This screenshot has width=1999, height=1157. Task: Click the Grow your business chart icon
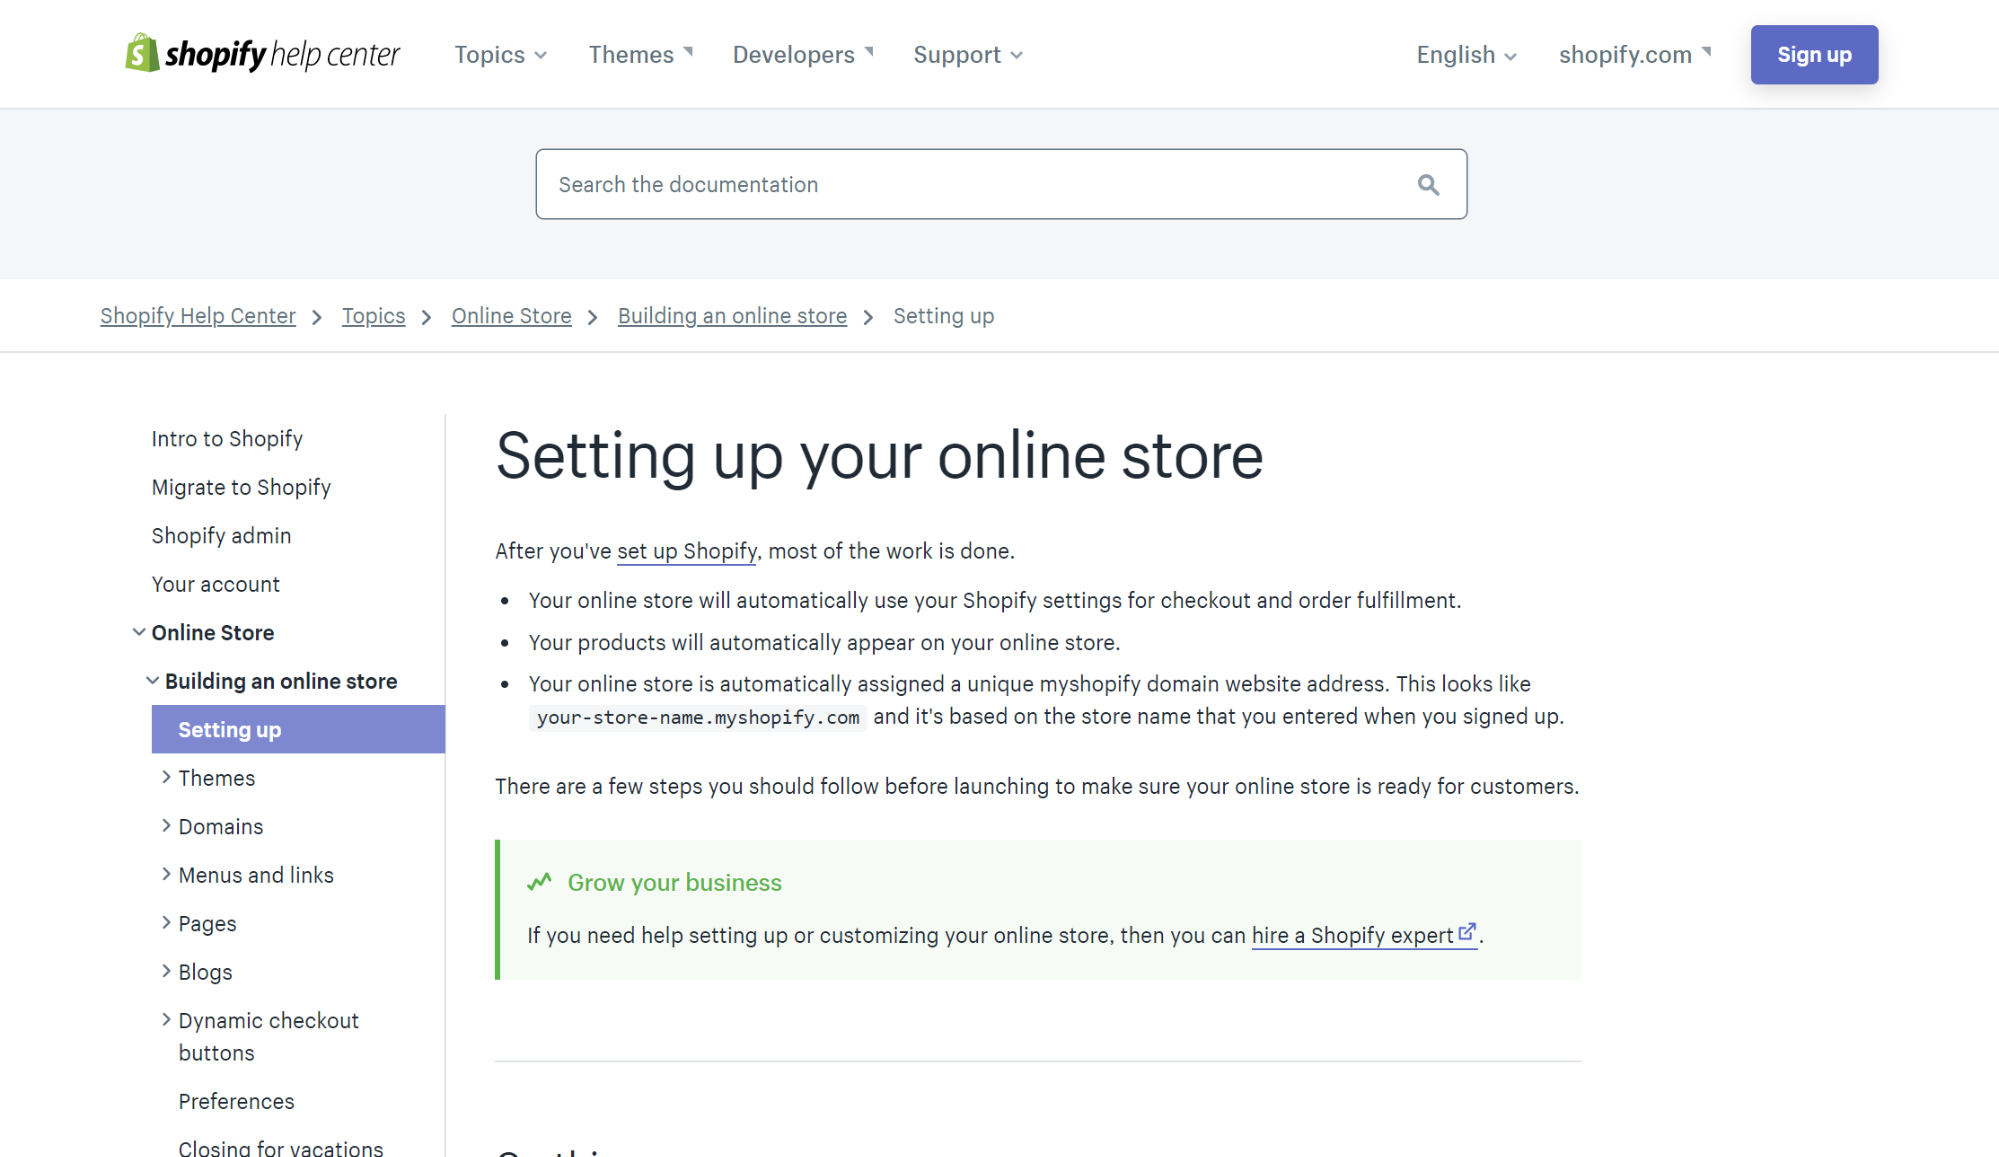[x=539, y=882]
